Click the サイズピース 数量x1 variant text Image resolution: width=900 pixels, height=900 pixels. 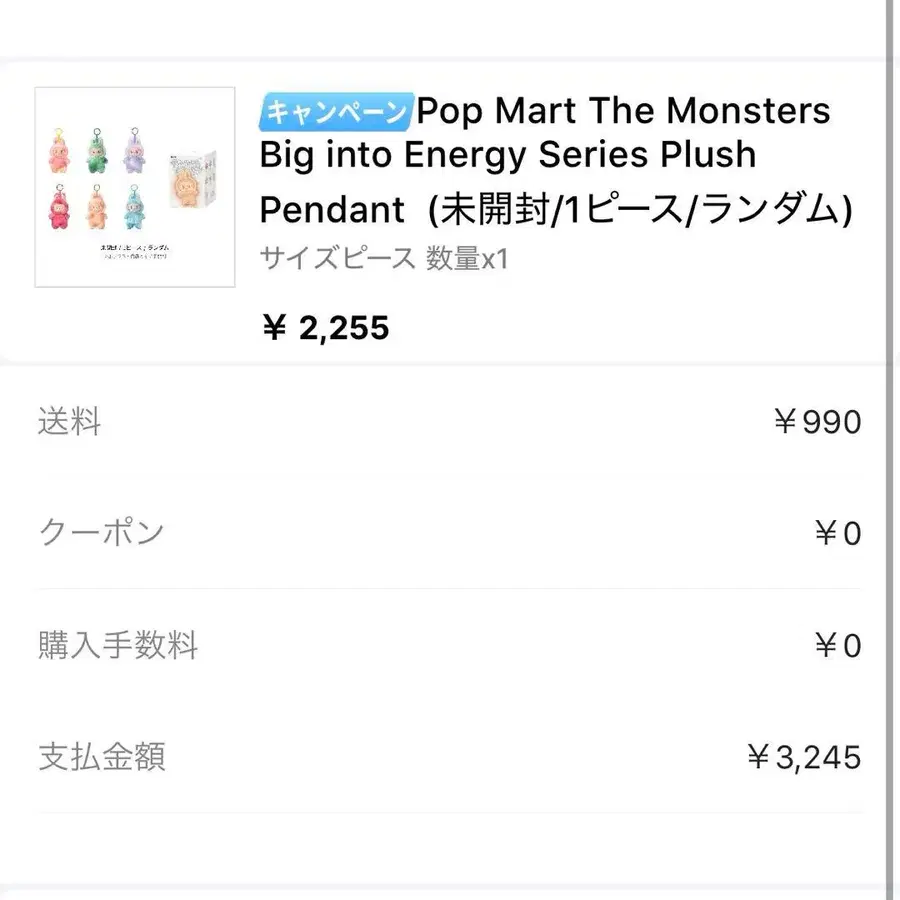(x=384, y=258)
